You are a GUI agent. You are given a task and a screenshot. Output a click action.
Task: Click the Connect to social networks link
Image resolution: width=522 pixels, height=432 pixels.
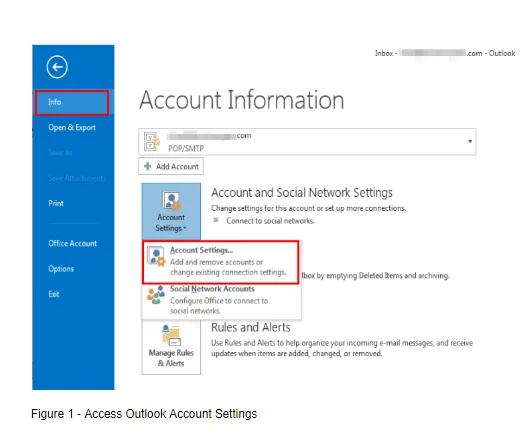pyautogui.click(x=270, y=221)
